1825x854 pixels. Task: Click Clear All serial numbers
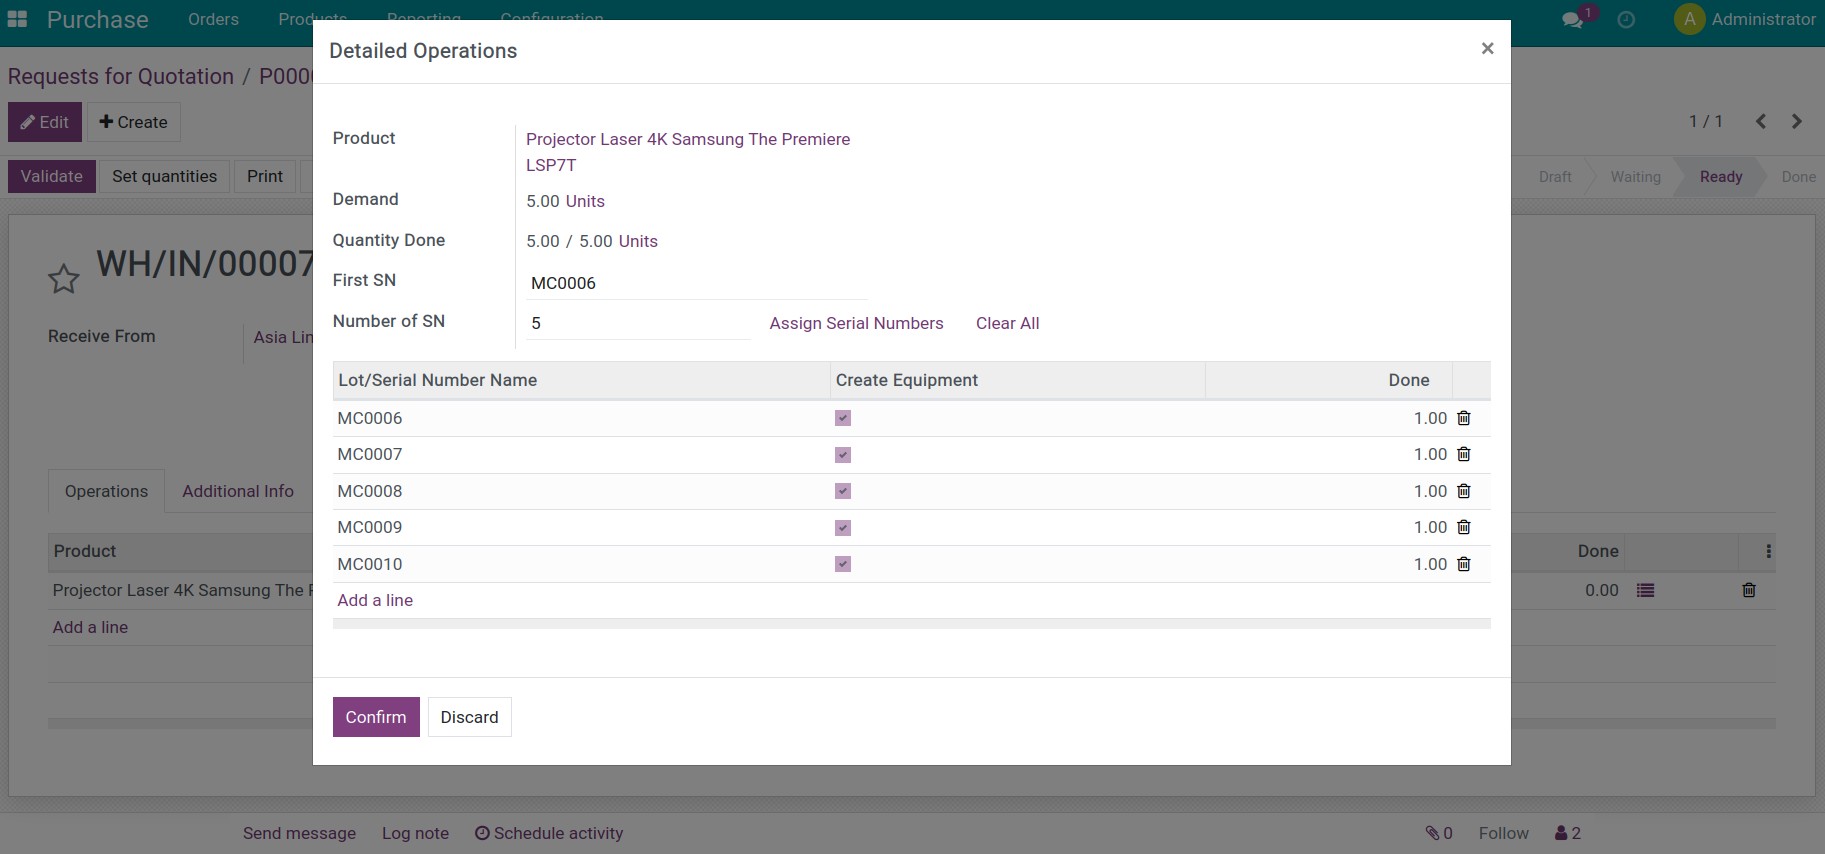1007,323
